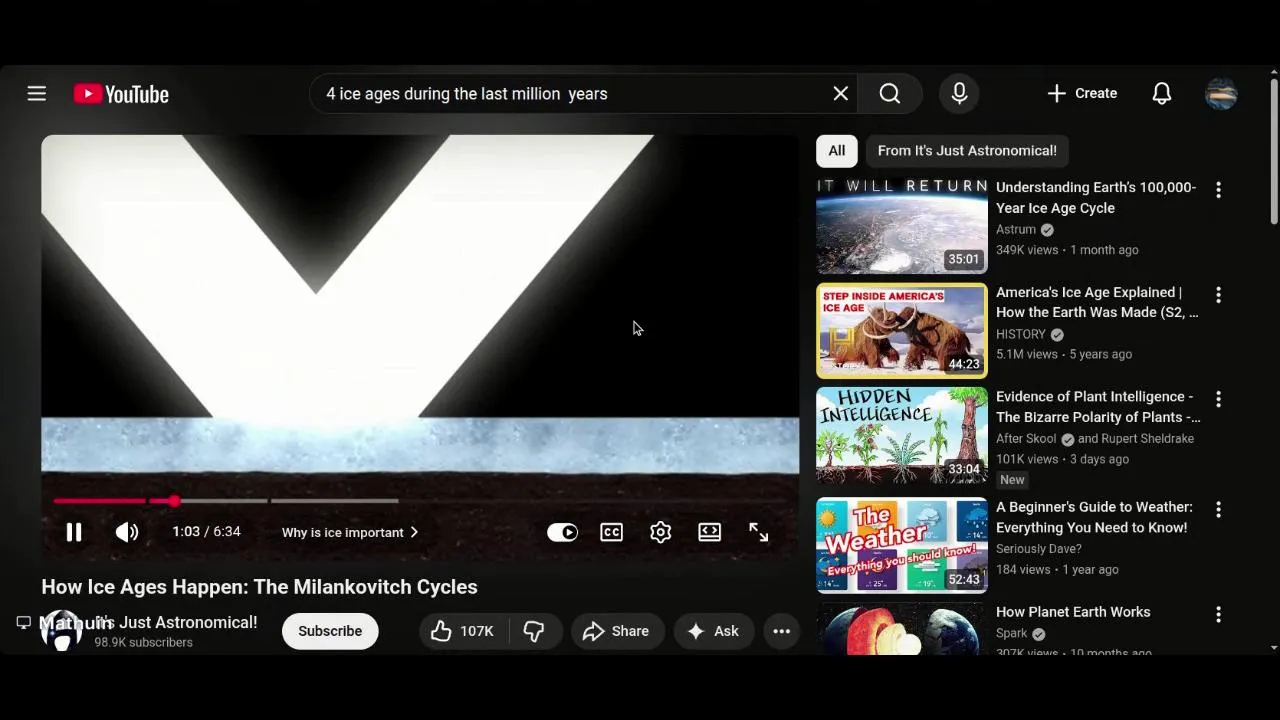Click the channel avatar below video

pyautogui.click(x=61, y=631)
